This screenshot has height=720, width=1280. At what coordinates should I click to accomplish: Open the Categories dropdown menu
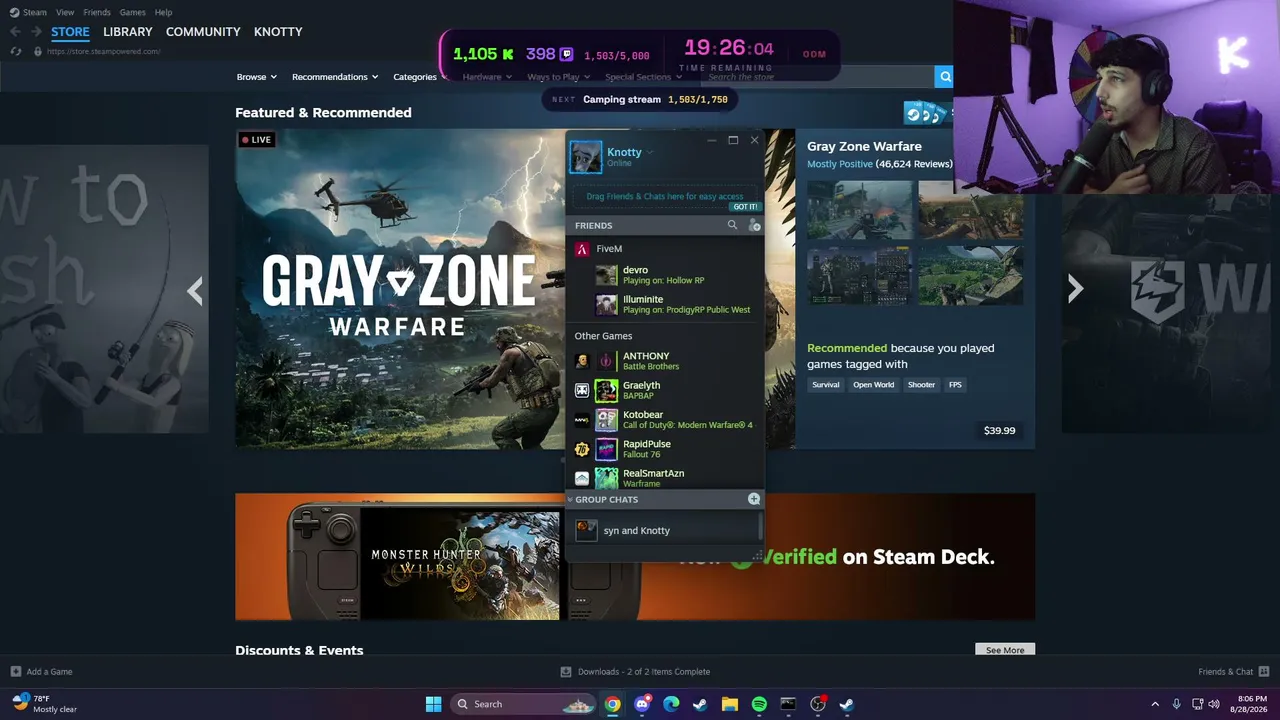click(419, 77)
